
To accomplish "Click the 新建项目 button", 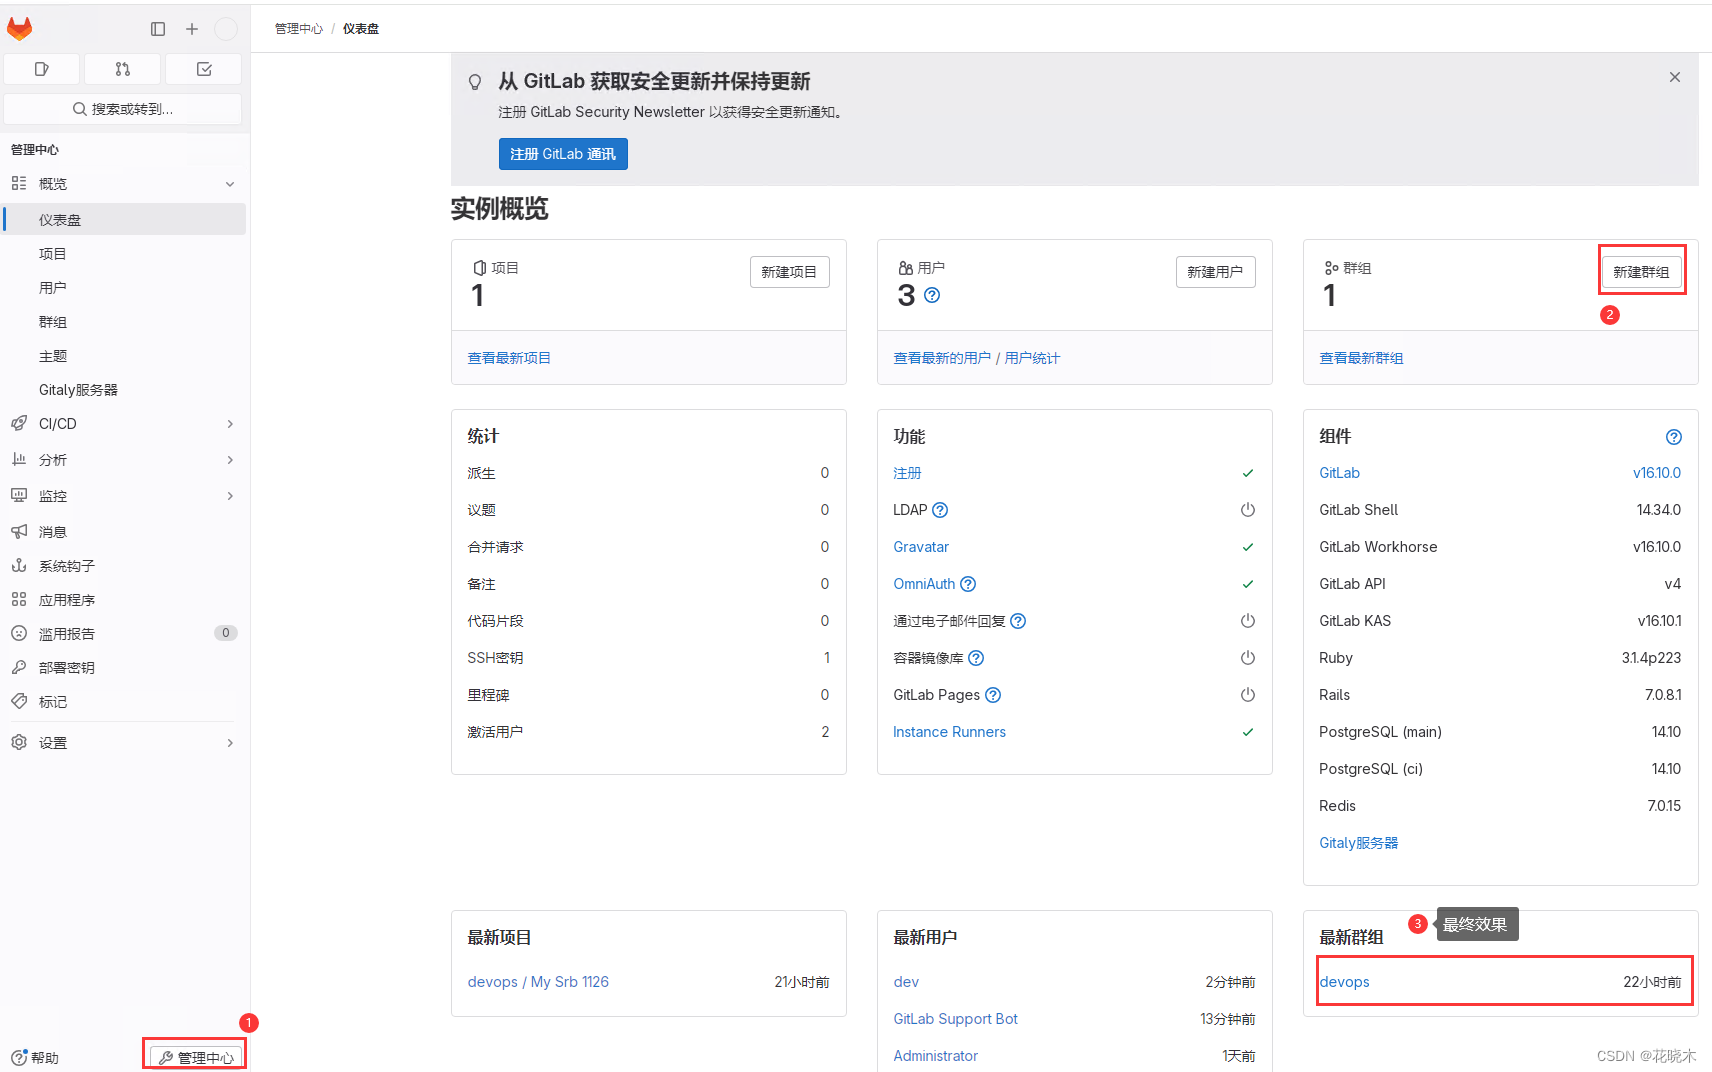I will pyautogui.click(x=789, y=272).
